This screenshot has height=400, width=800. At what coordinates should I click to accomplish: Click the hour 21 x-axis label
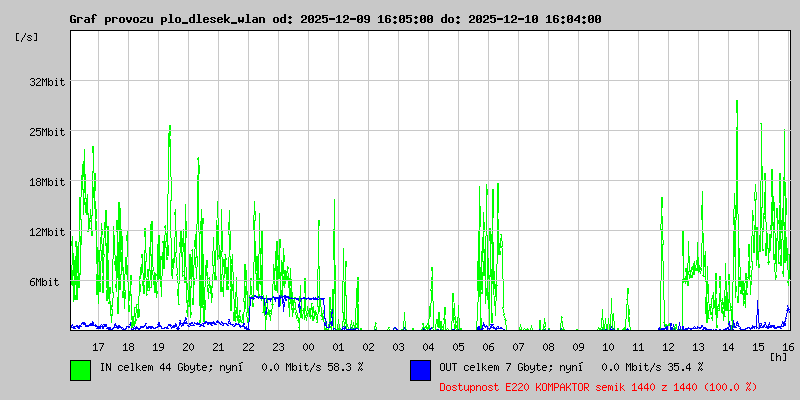pos(218,347)
